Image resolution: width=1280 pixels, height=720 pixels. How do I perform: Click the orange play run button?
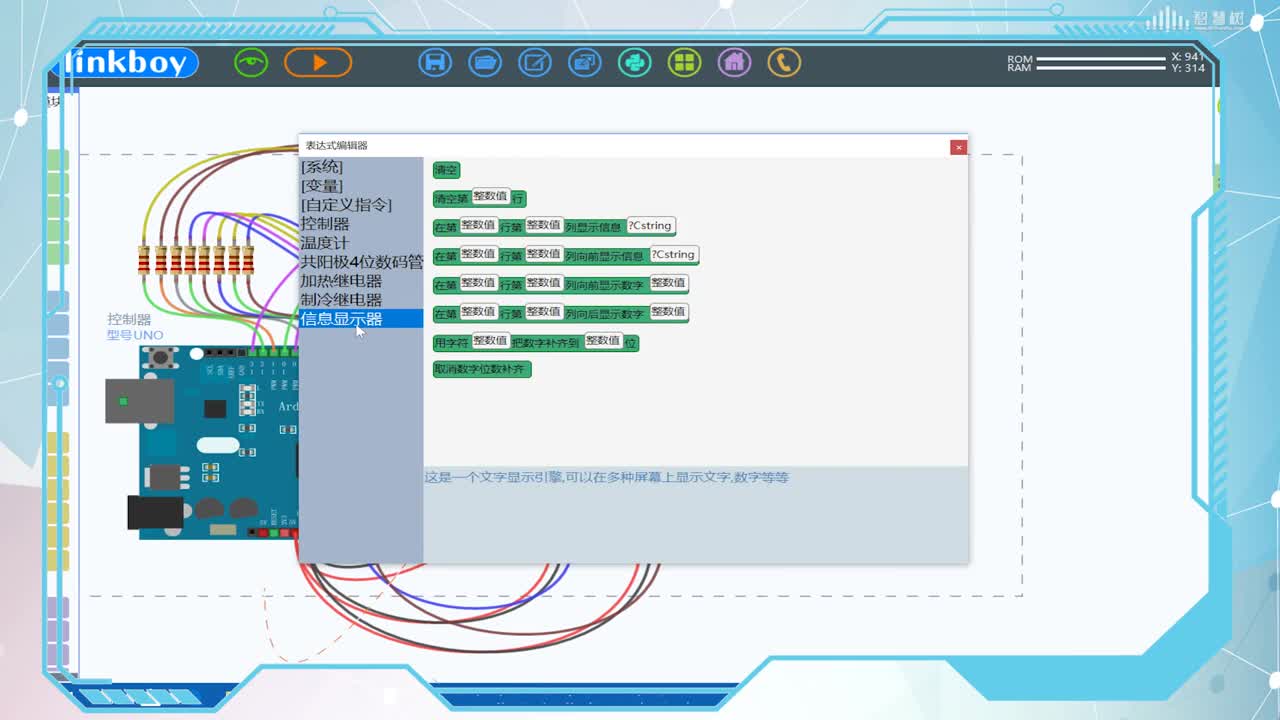(318, 62)
